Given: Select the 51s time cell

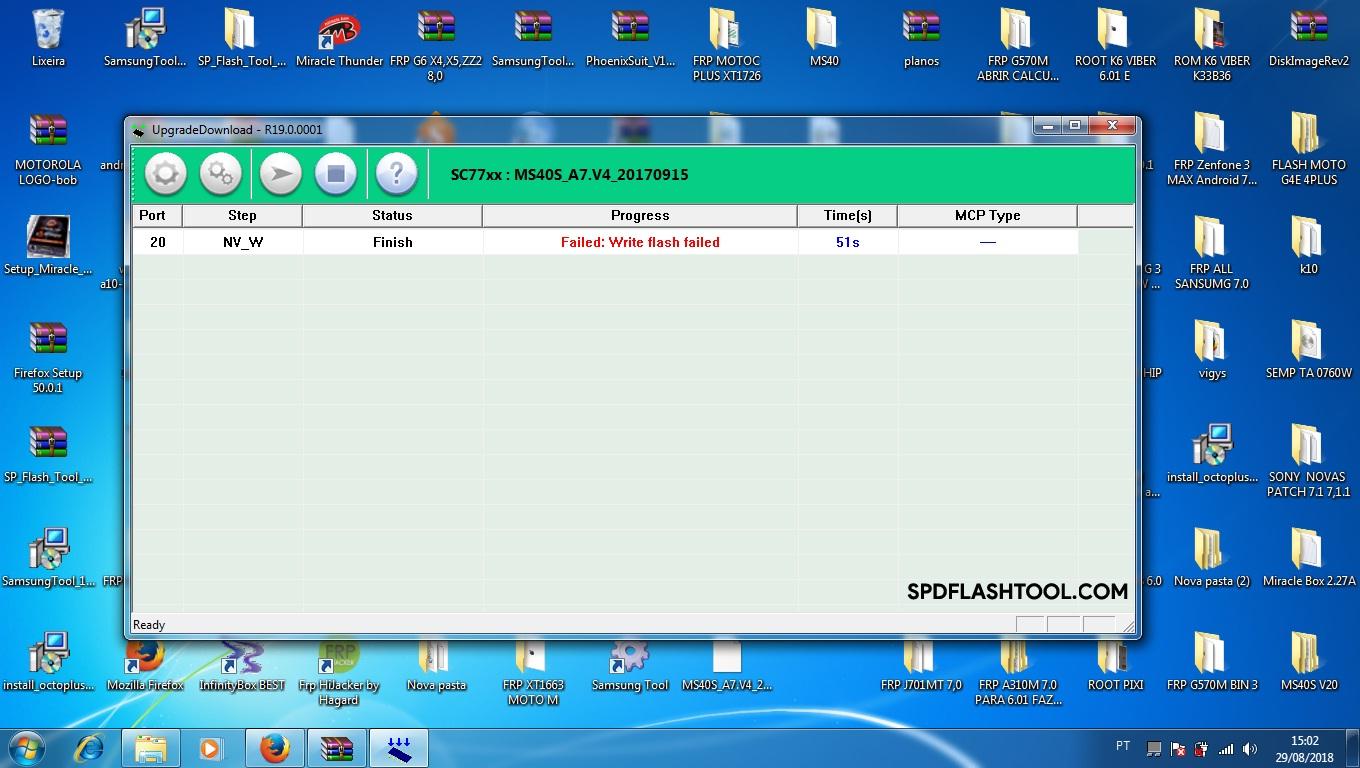Looking at the screenshot, I should coord(847,242).
